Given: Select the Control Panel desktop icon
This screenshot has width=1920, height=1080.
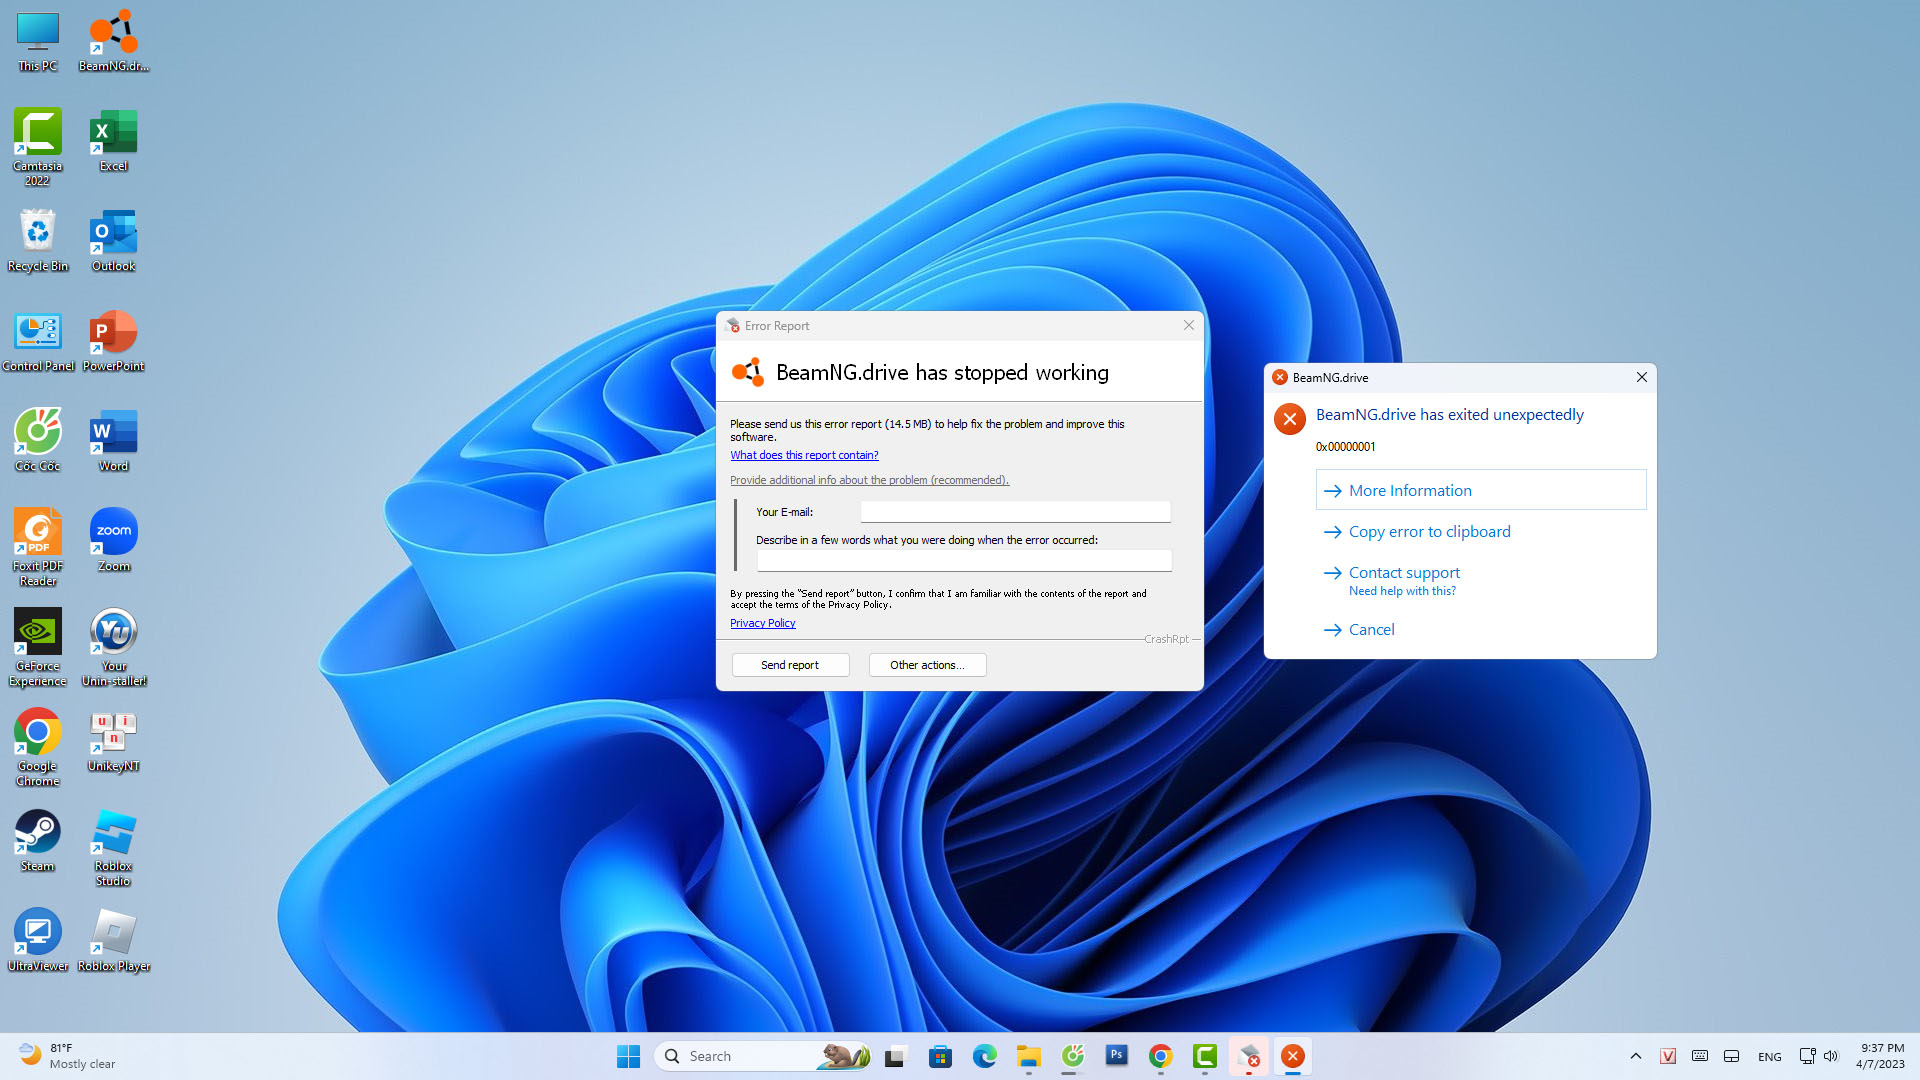Looking at the screenshot, I should [38, 341].
